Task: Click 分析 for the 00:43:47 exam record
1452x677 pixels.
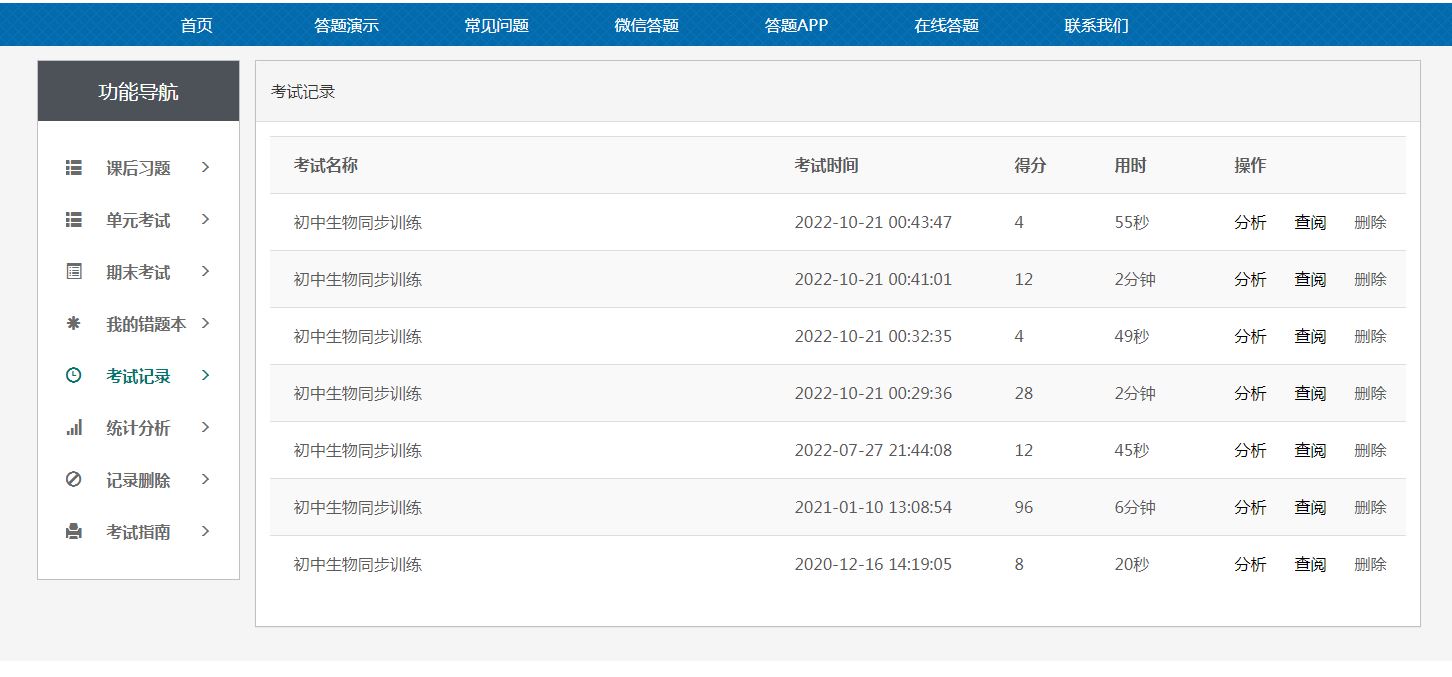Action: point(1250,223)
